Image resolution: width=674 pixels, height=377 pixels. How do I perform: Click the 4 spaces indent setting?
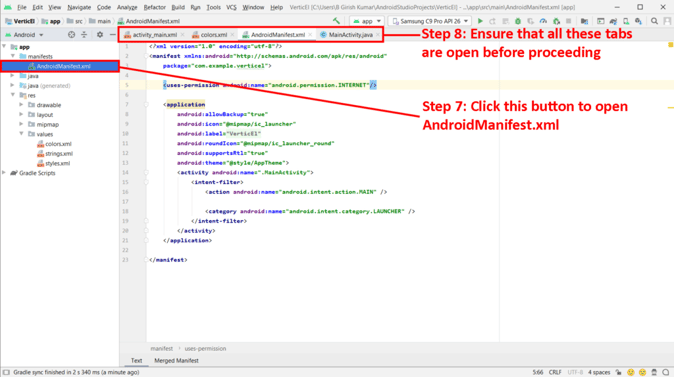click(x=599, y=372)
